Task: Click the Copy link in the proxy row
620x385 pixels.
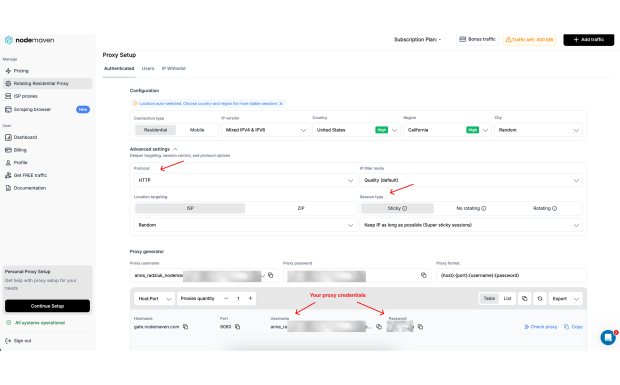Action: pyautogui.click(x=573, y=327)
